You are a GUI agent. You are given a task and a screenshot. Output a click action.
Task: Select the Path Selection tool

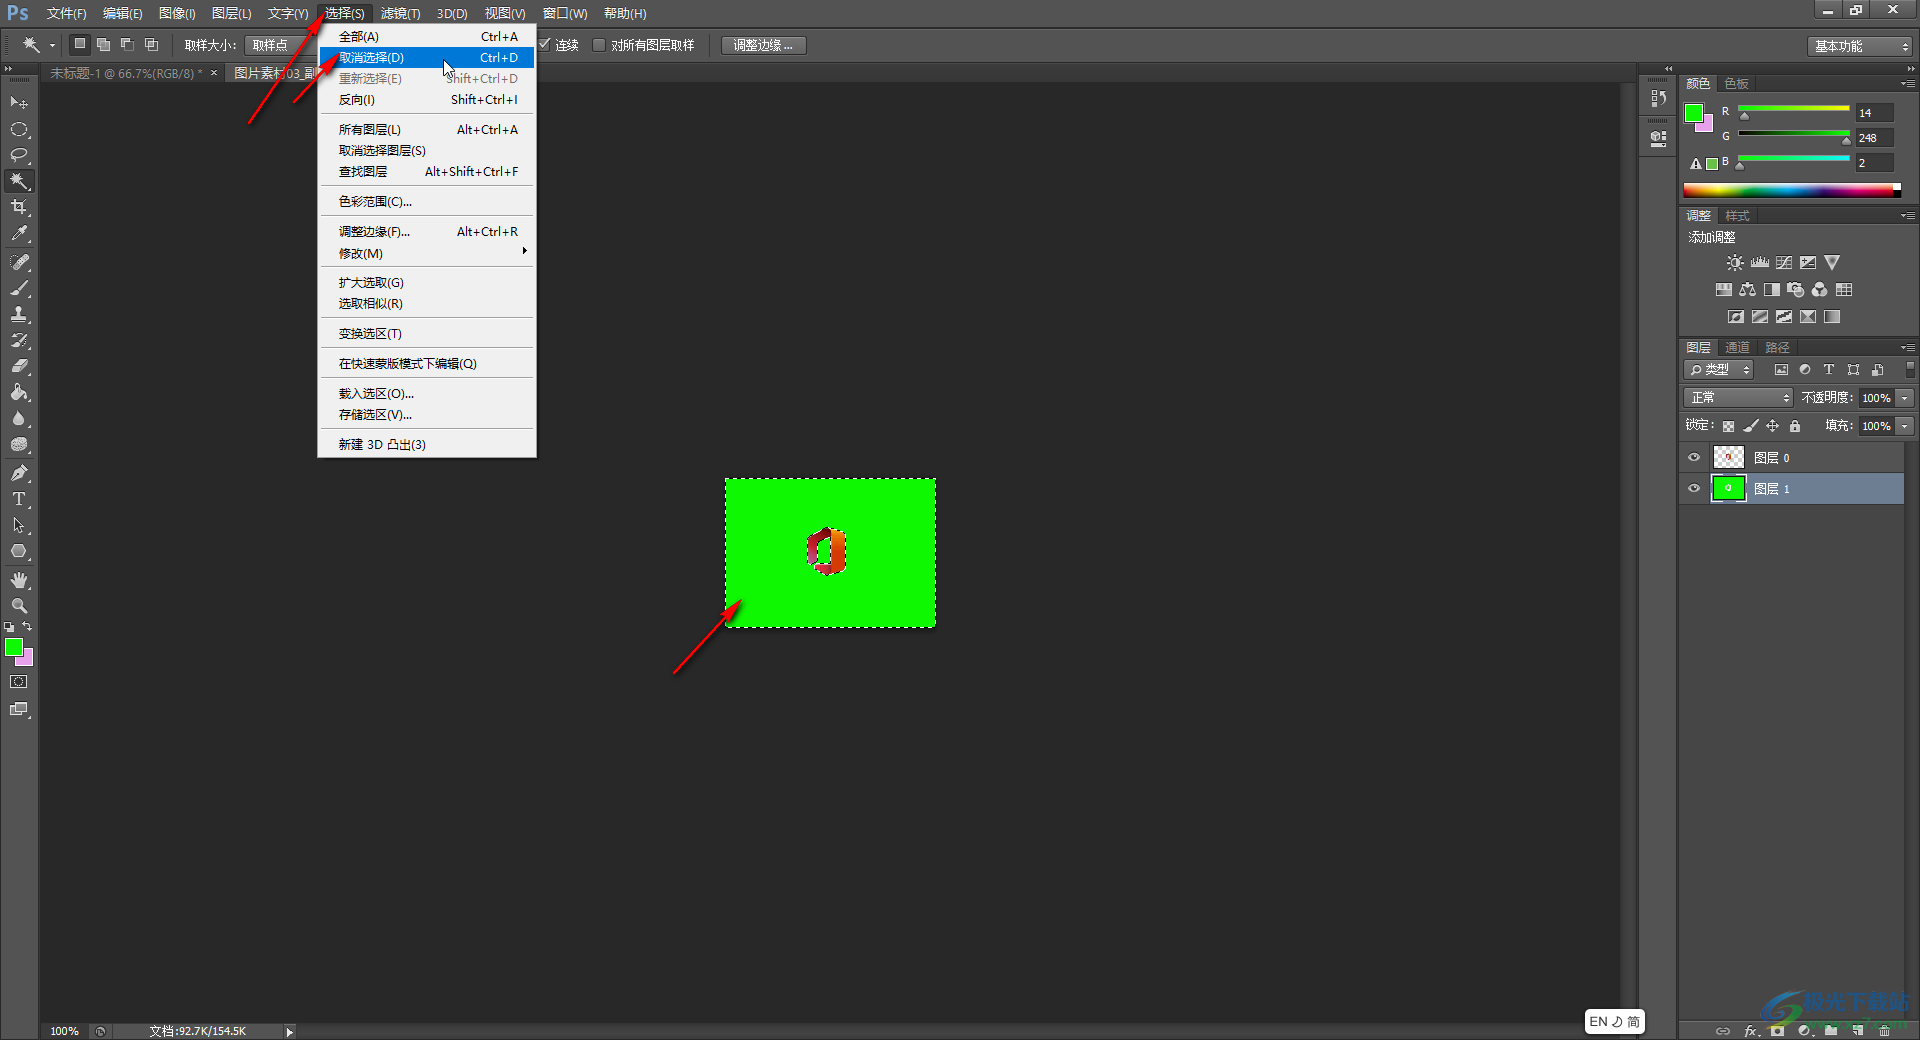19,525
